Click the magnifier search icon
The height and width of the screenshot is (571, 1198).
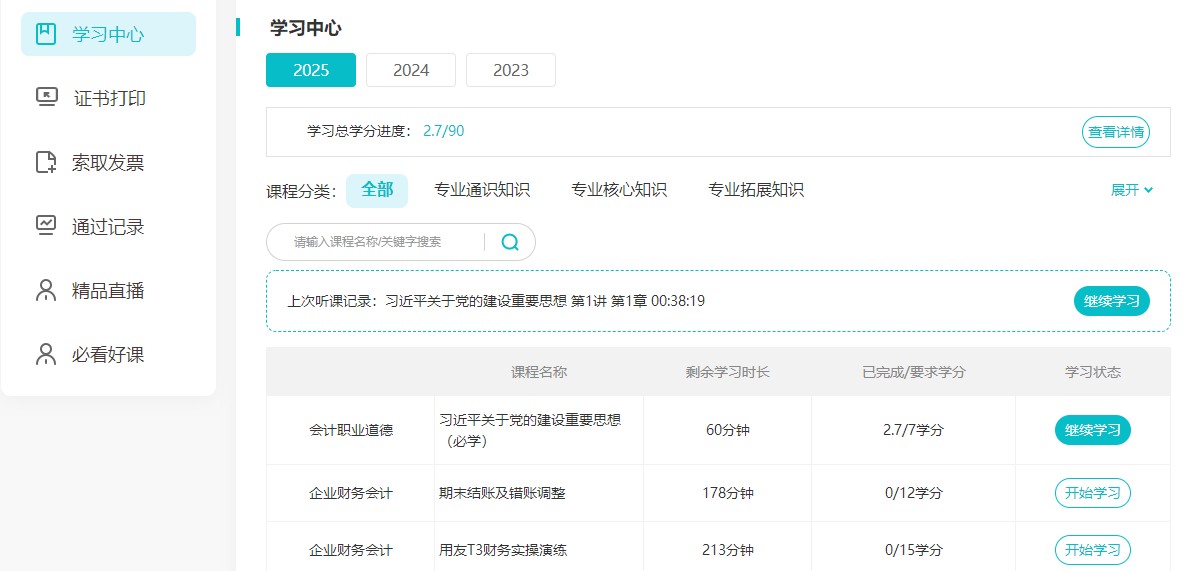point(510,242)
